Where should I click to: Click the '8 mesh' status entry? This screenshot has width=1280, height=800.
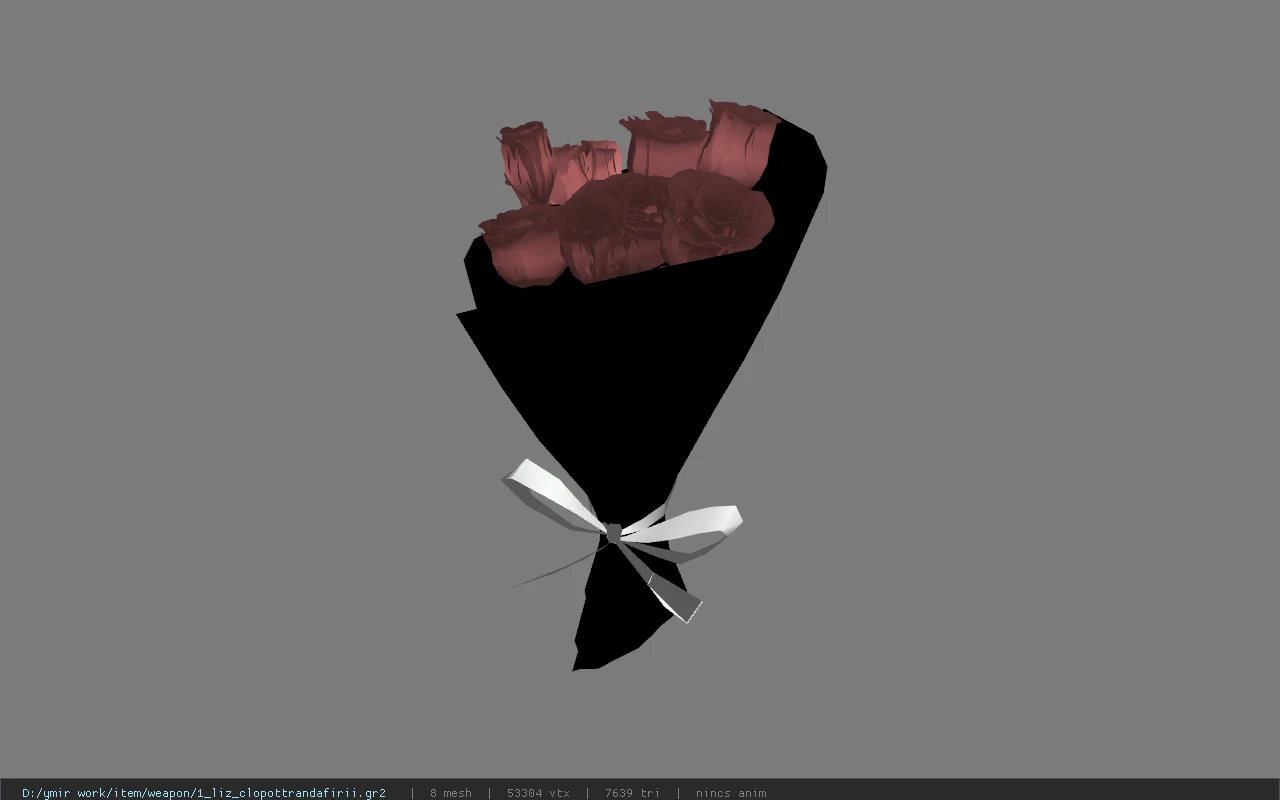click(x=451, y=793)
